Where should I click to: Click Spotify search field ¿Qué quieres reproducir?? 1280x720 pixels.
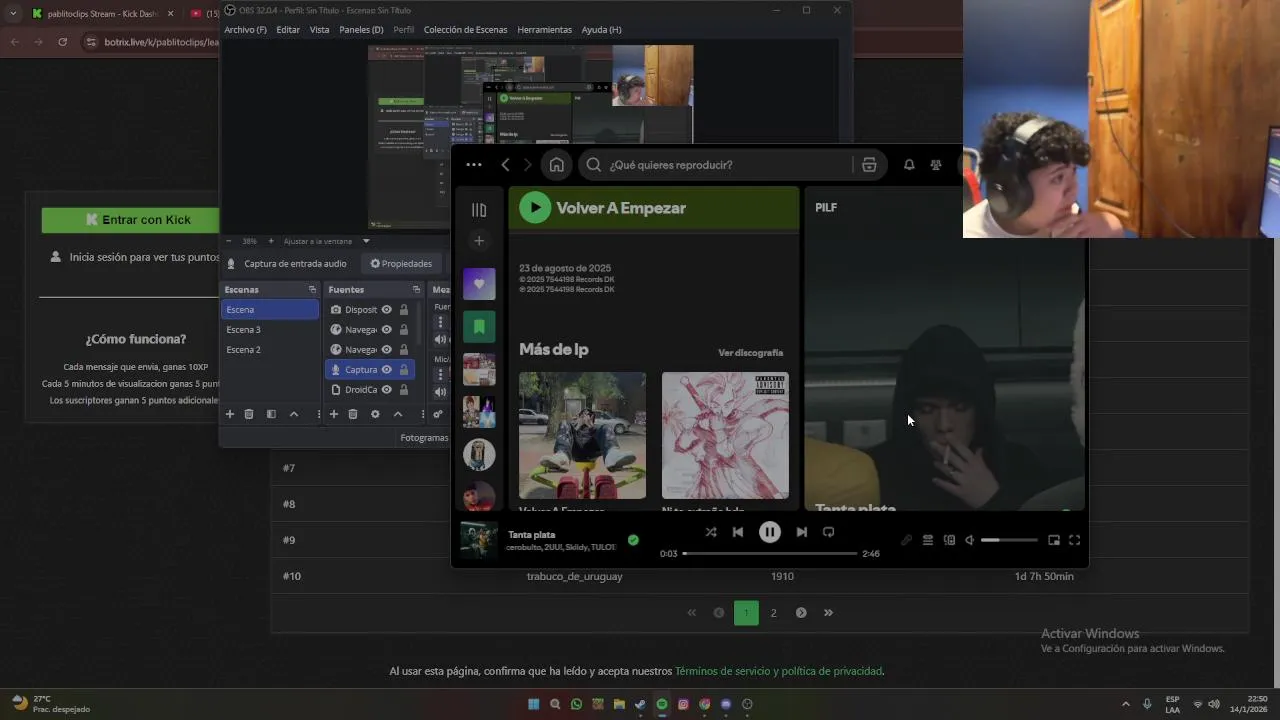tap(715, 165)
